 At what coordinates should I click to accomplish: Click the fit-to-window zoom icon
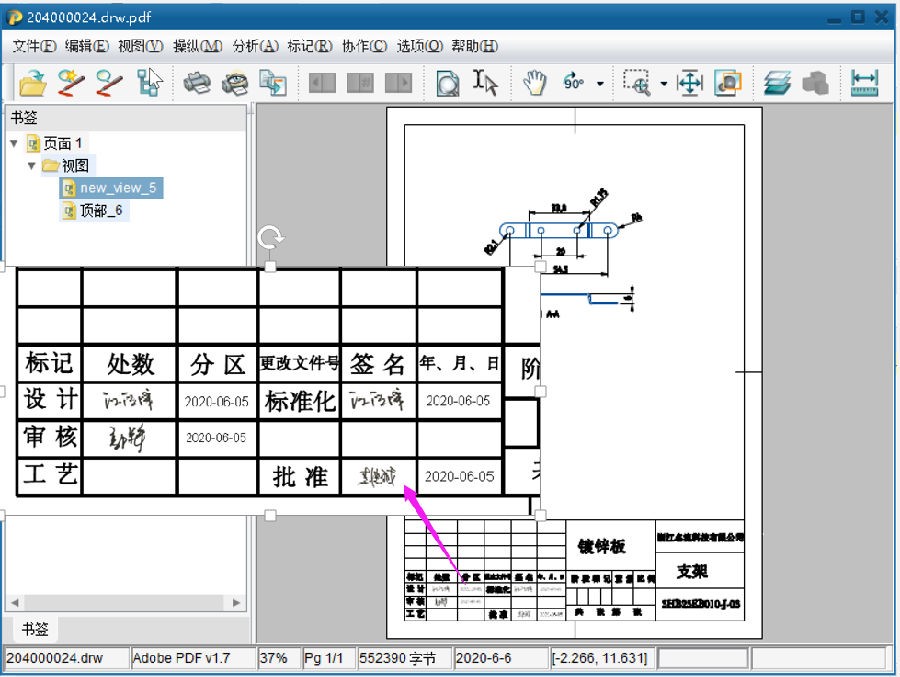click(x=690, y=82)
